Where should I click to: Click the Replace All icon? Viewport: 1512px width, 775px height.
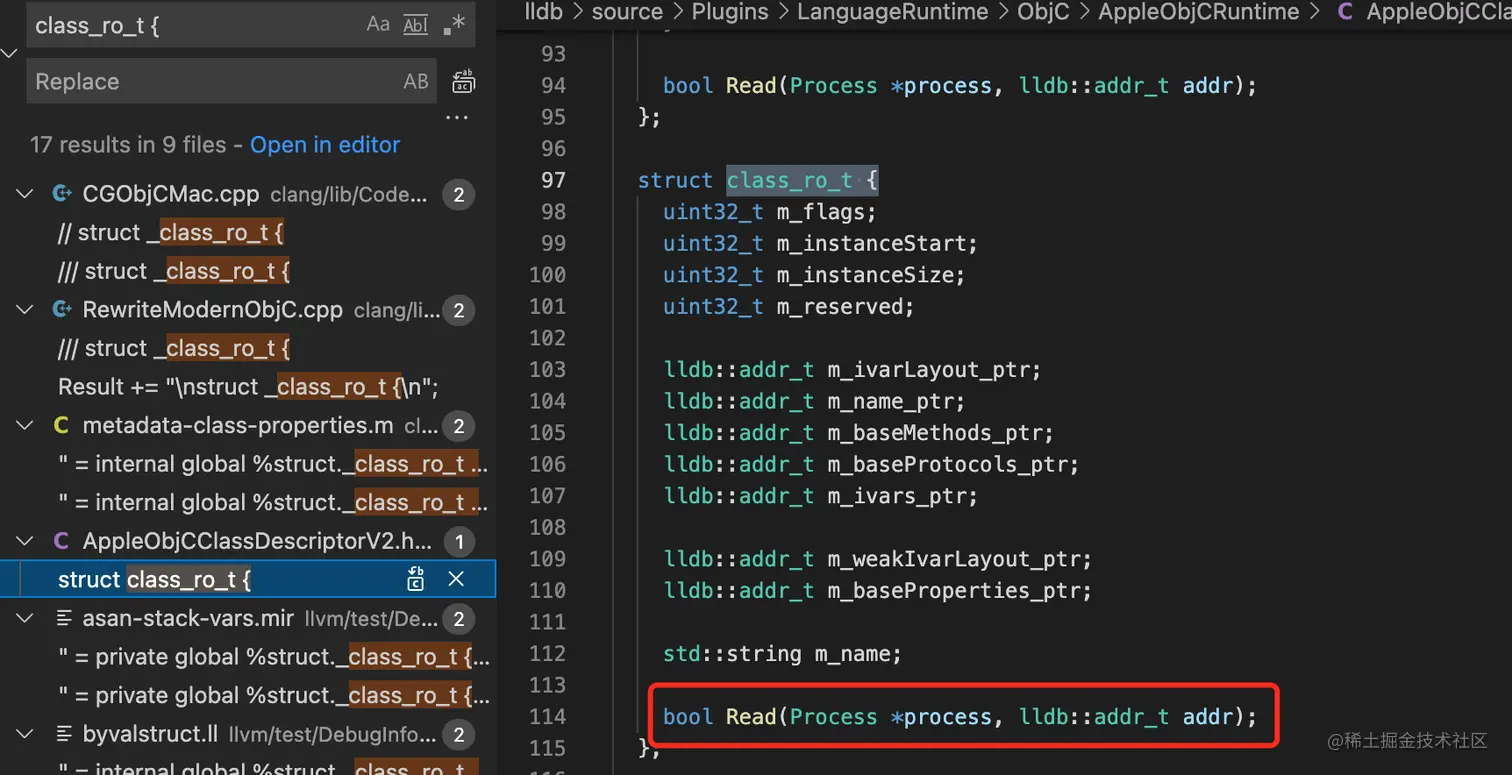click(x=463, y=82)
